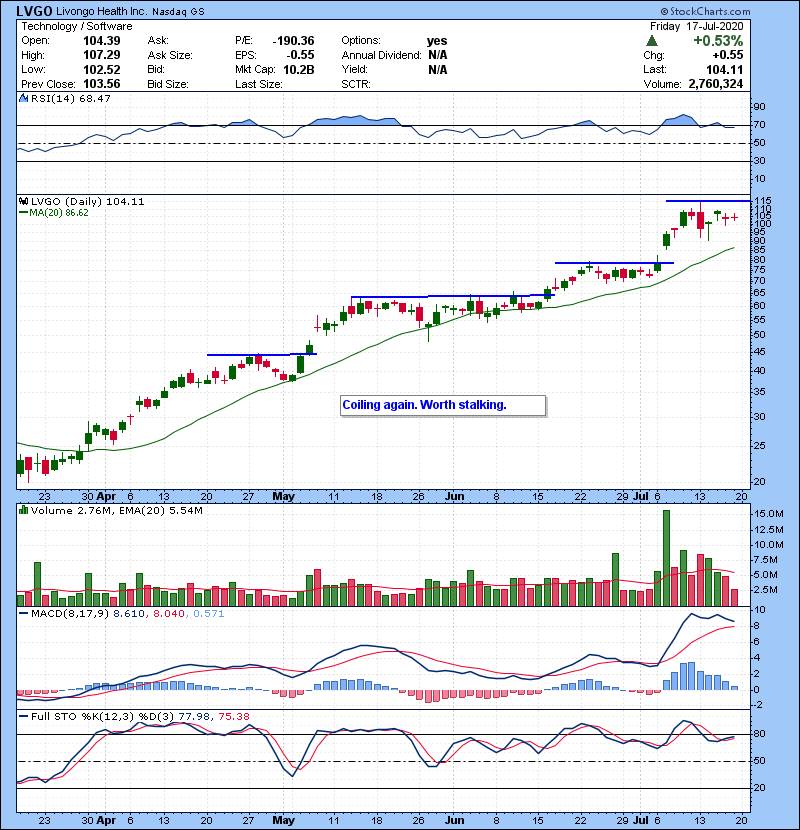This screenshot has width=800, height=830.
Task: Select the Low value 102.52
Action: click(102, 69)
